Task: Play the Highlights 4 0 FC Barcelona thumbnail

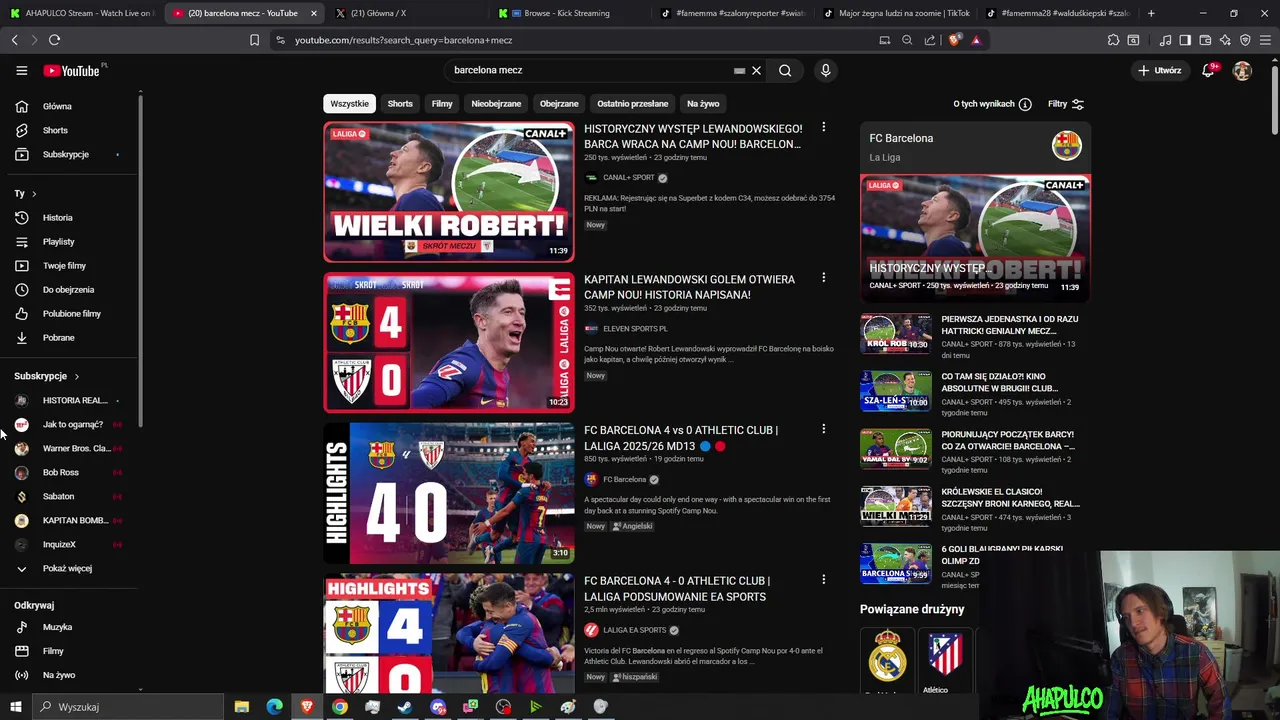Action: pos(449,493)
